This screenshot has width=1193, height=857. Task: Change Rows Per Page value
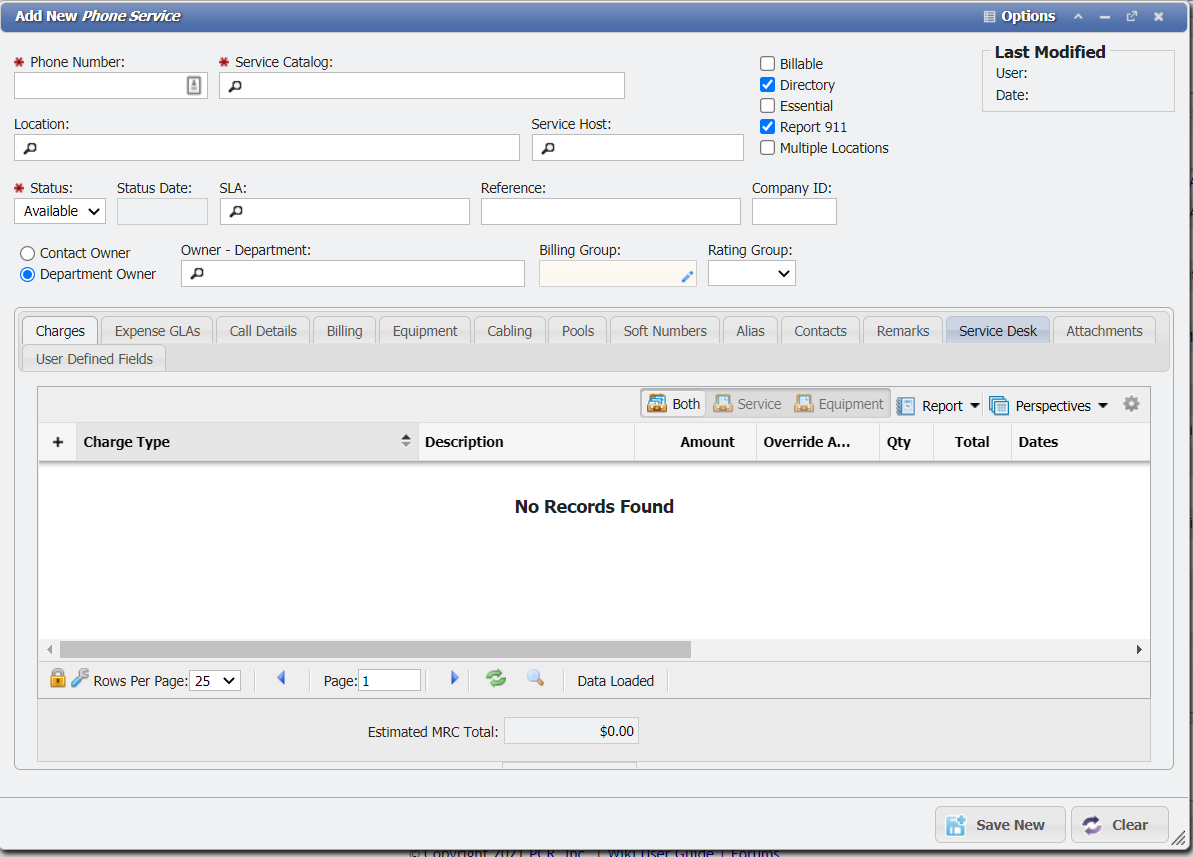click(x=214, y=680)
